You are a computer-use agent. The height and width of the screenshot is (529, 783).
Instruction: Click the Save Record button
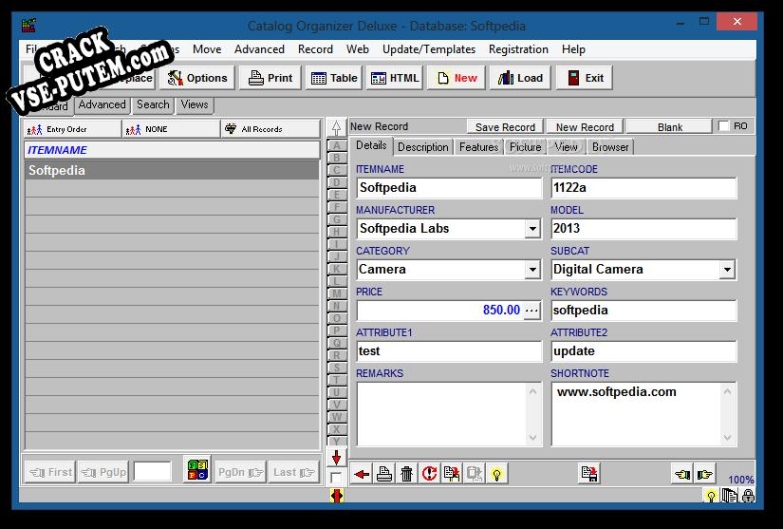click(505, 127)
